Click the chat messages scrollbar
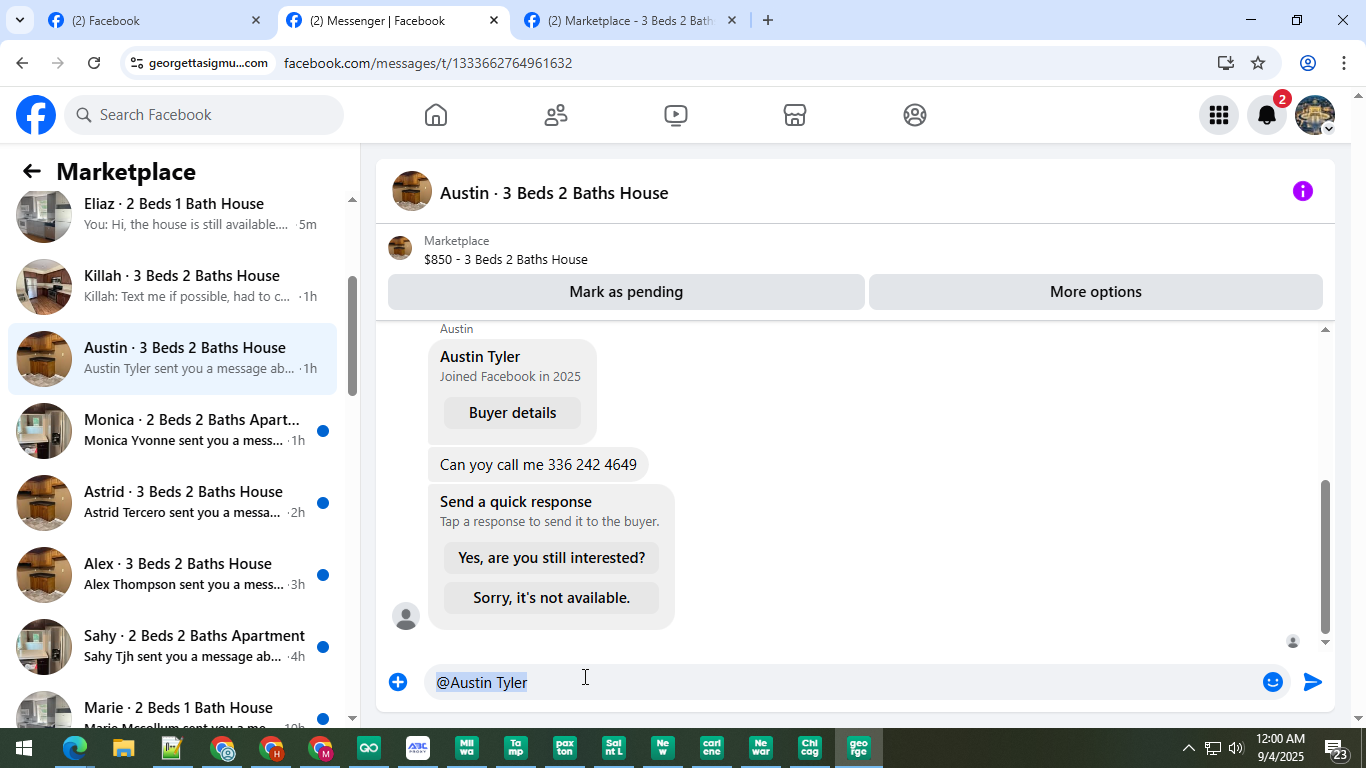 (1326, 557)
